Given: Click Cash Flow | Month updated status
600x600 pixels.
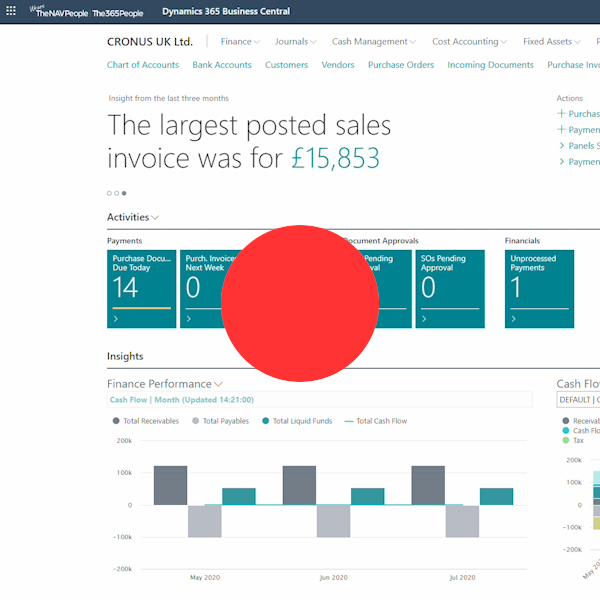Looking at the screenshot, I should tap(182, 399).
